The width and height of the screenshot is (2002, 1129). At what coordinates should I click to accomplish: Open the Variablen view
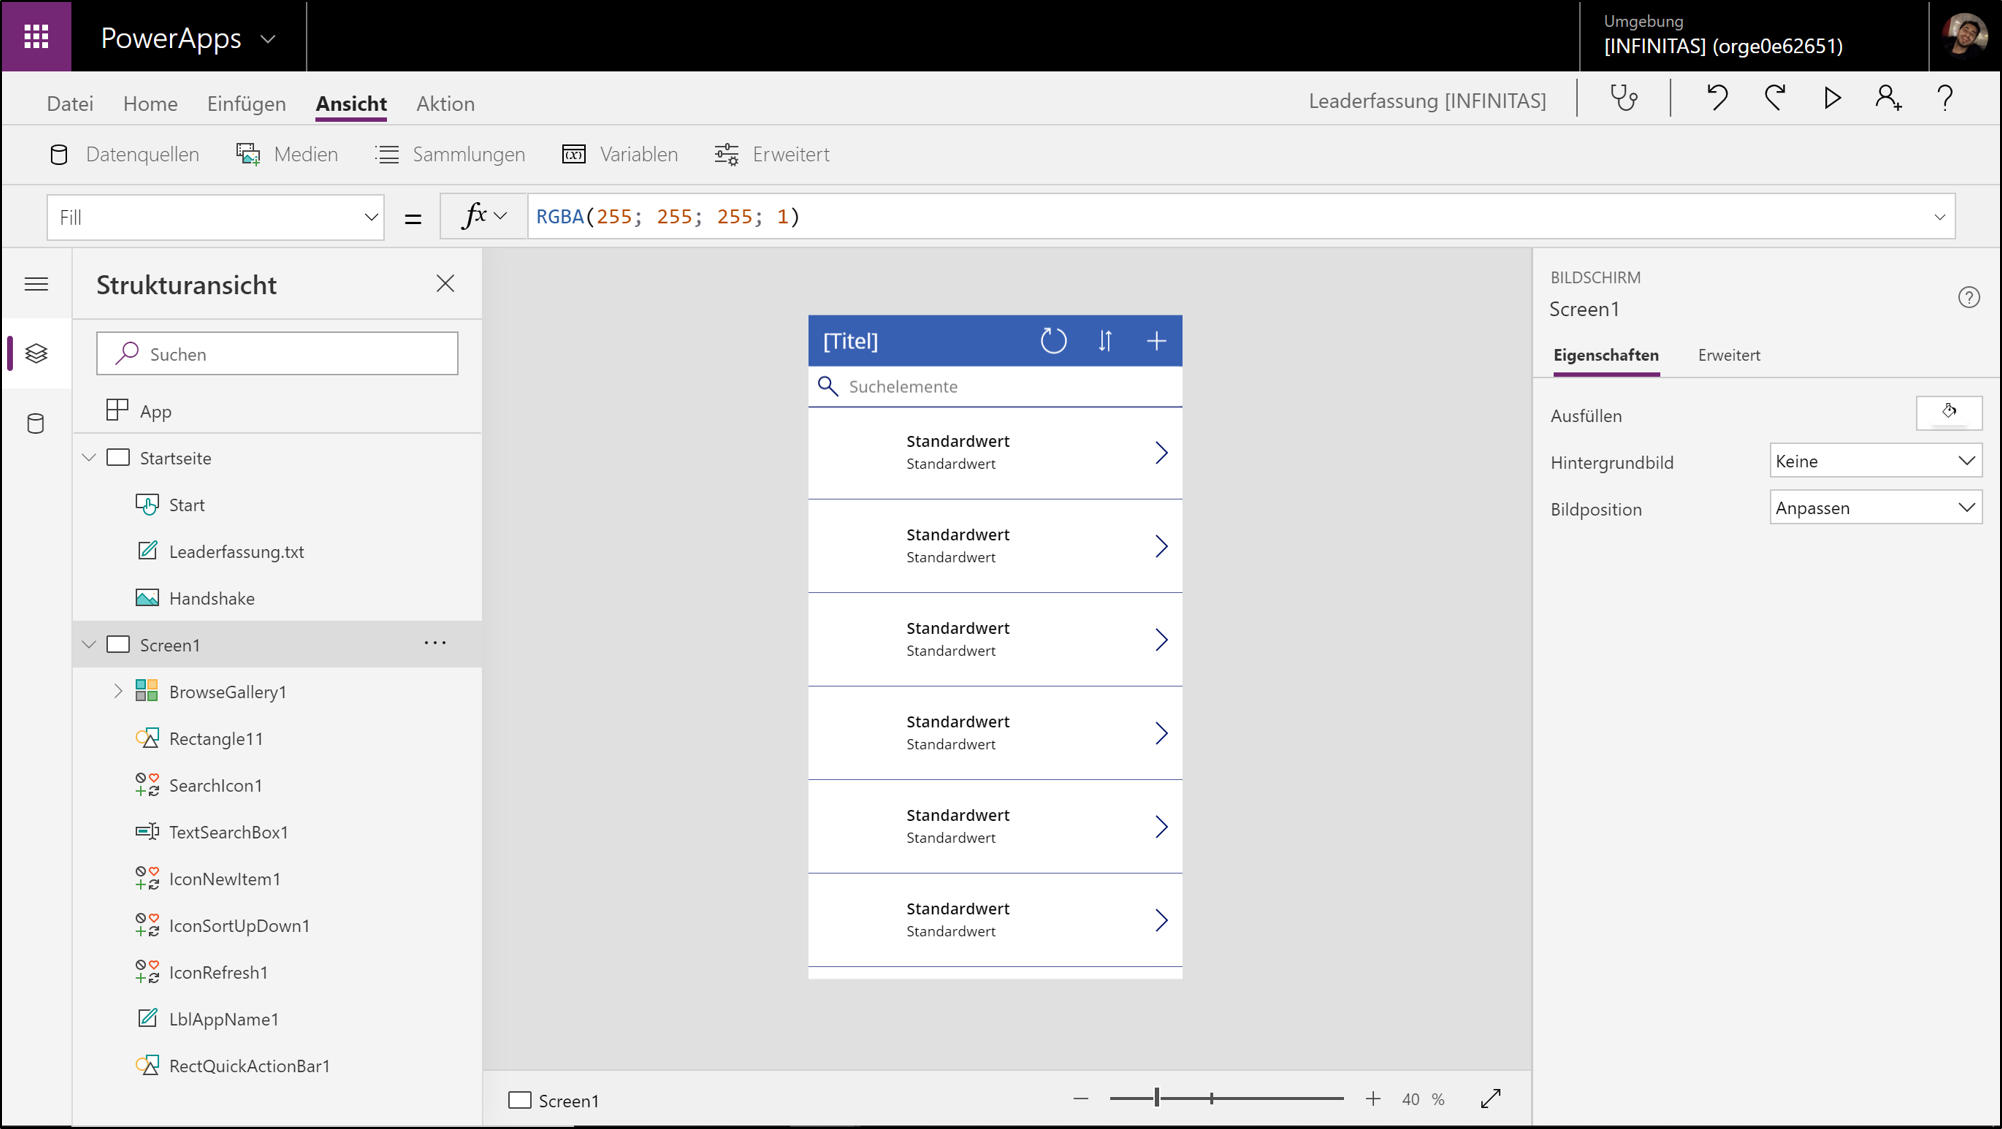tap(620, 154)
